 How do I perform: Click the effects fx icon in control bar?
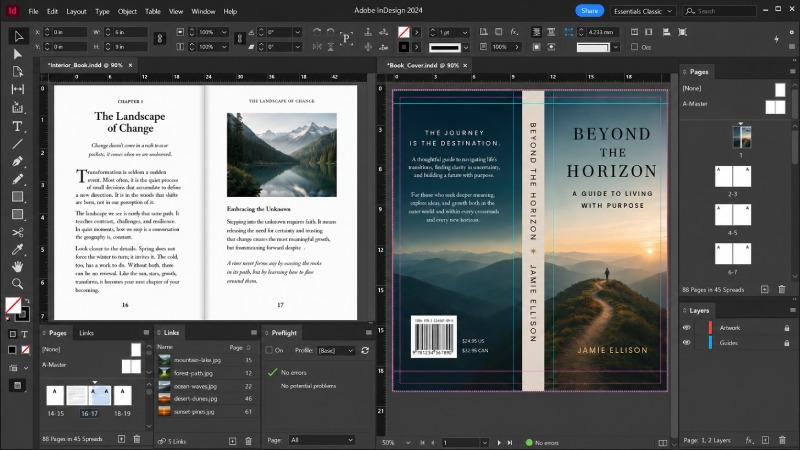[x=514, y=32]
